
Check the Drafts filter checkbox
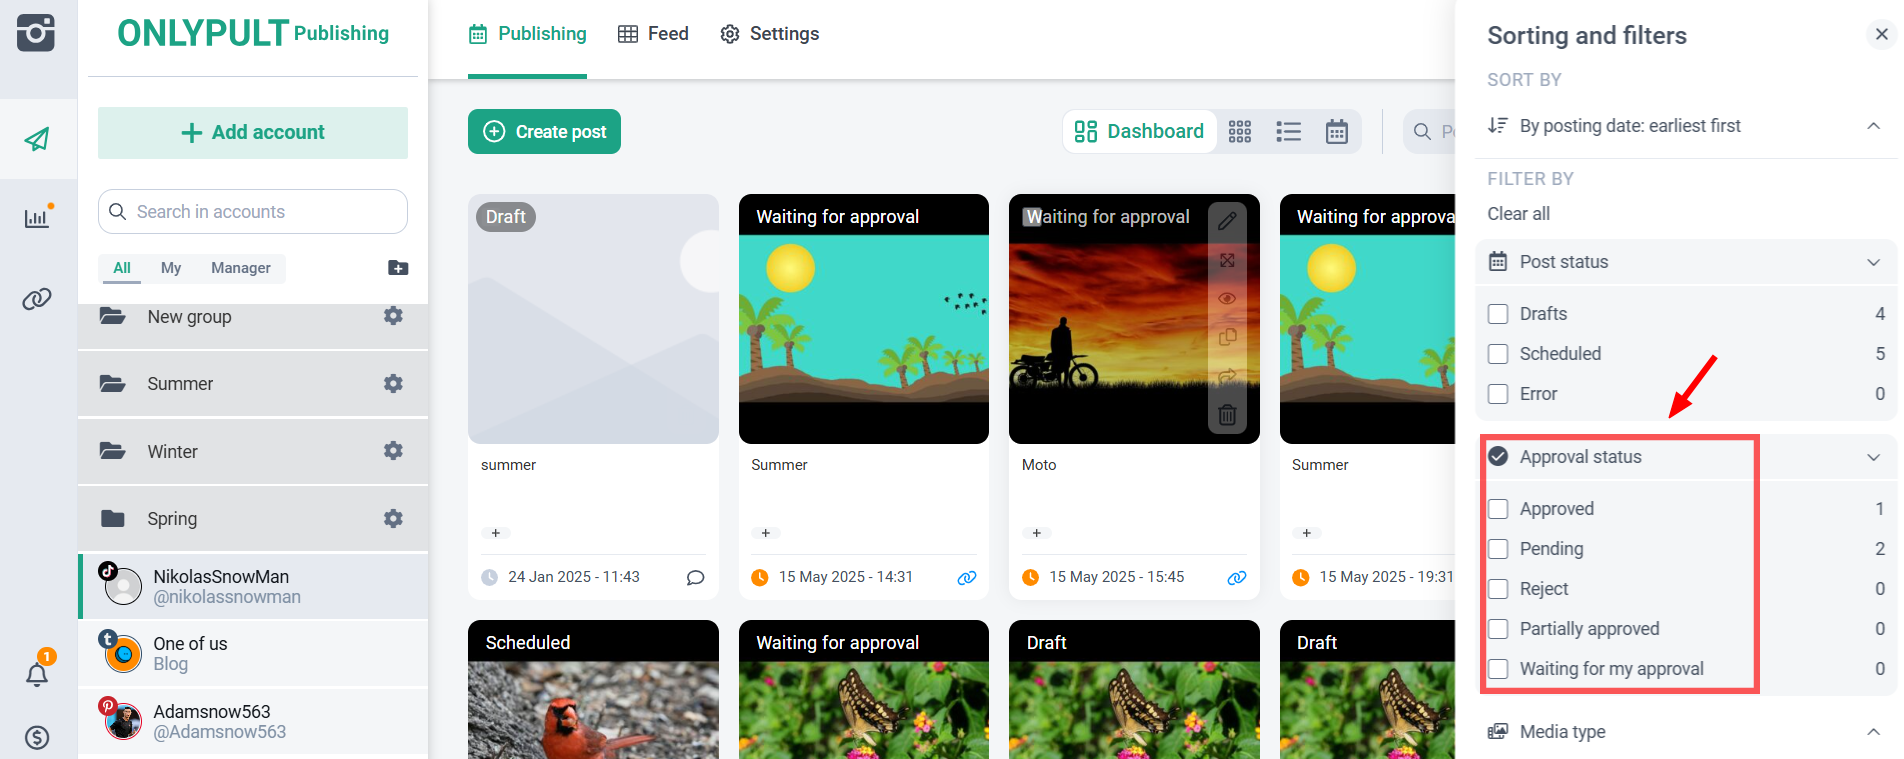point(1498,314)
